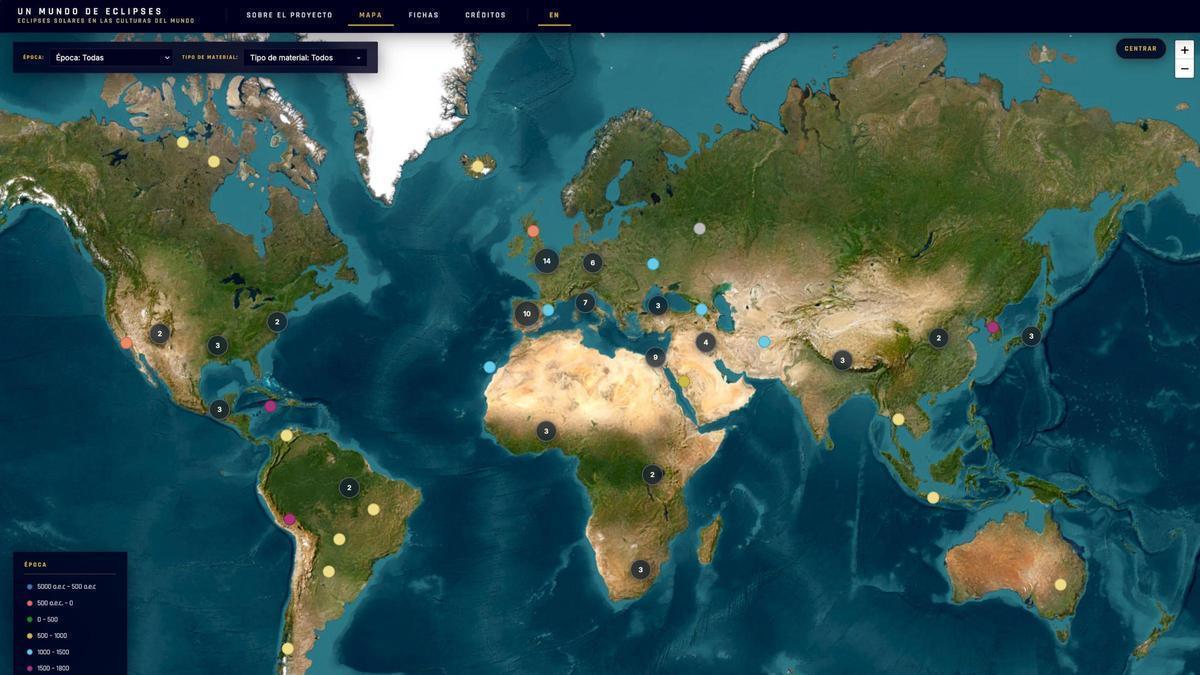The width and height of the screenshot is (1200, 675).
Task: Open the cluster of 2 over China
Action: pyautogui.click(x=938, y=338)
